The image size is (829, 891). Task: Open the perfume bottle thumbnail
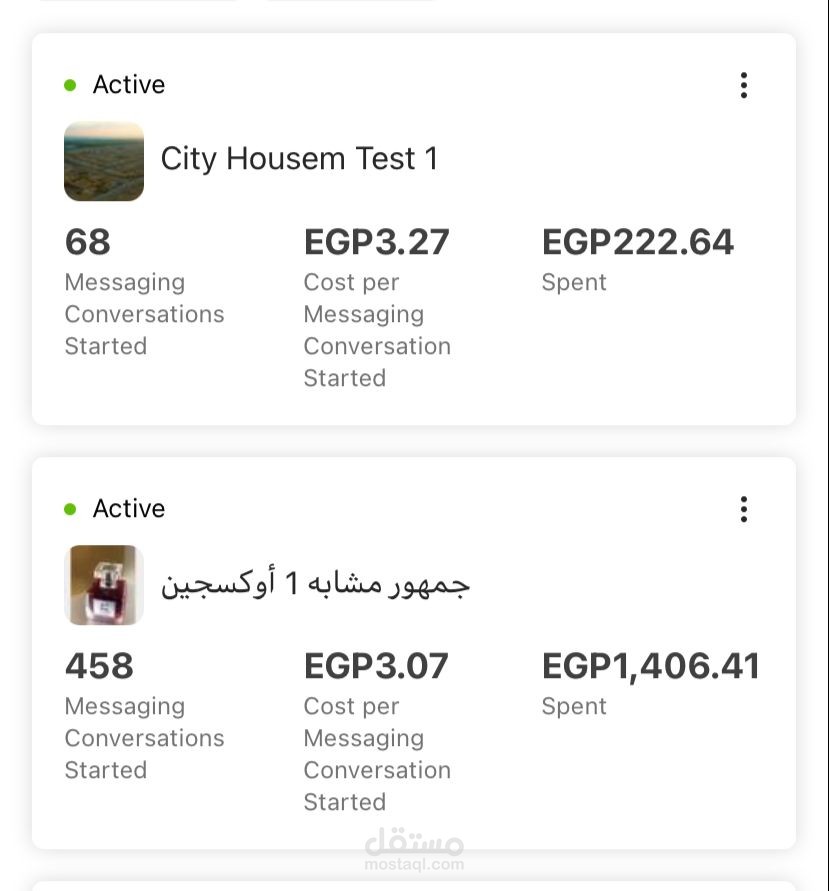point(104,585)
